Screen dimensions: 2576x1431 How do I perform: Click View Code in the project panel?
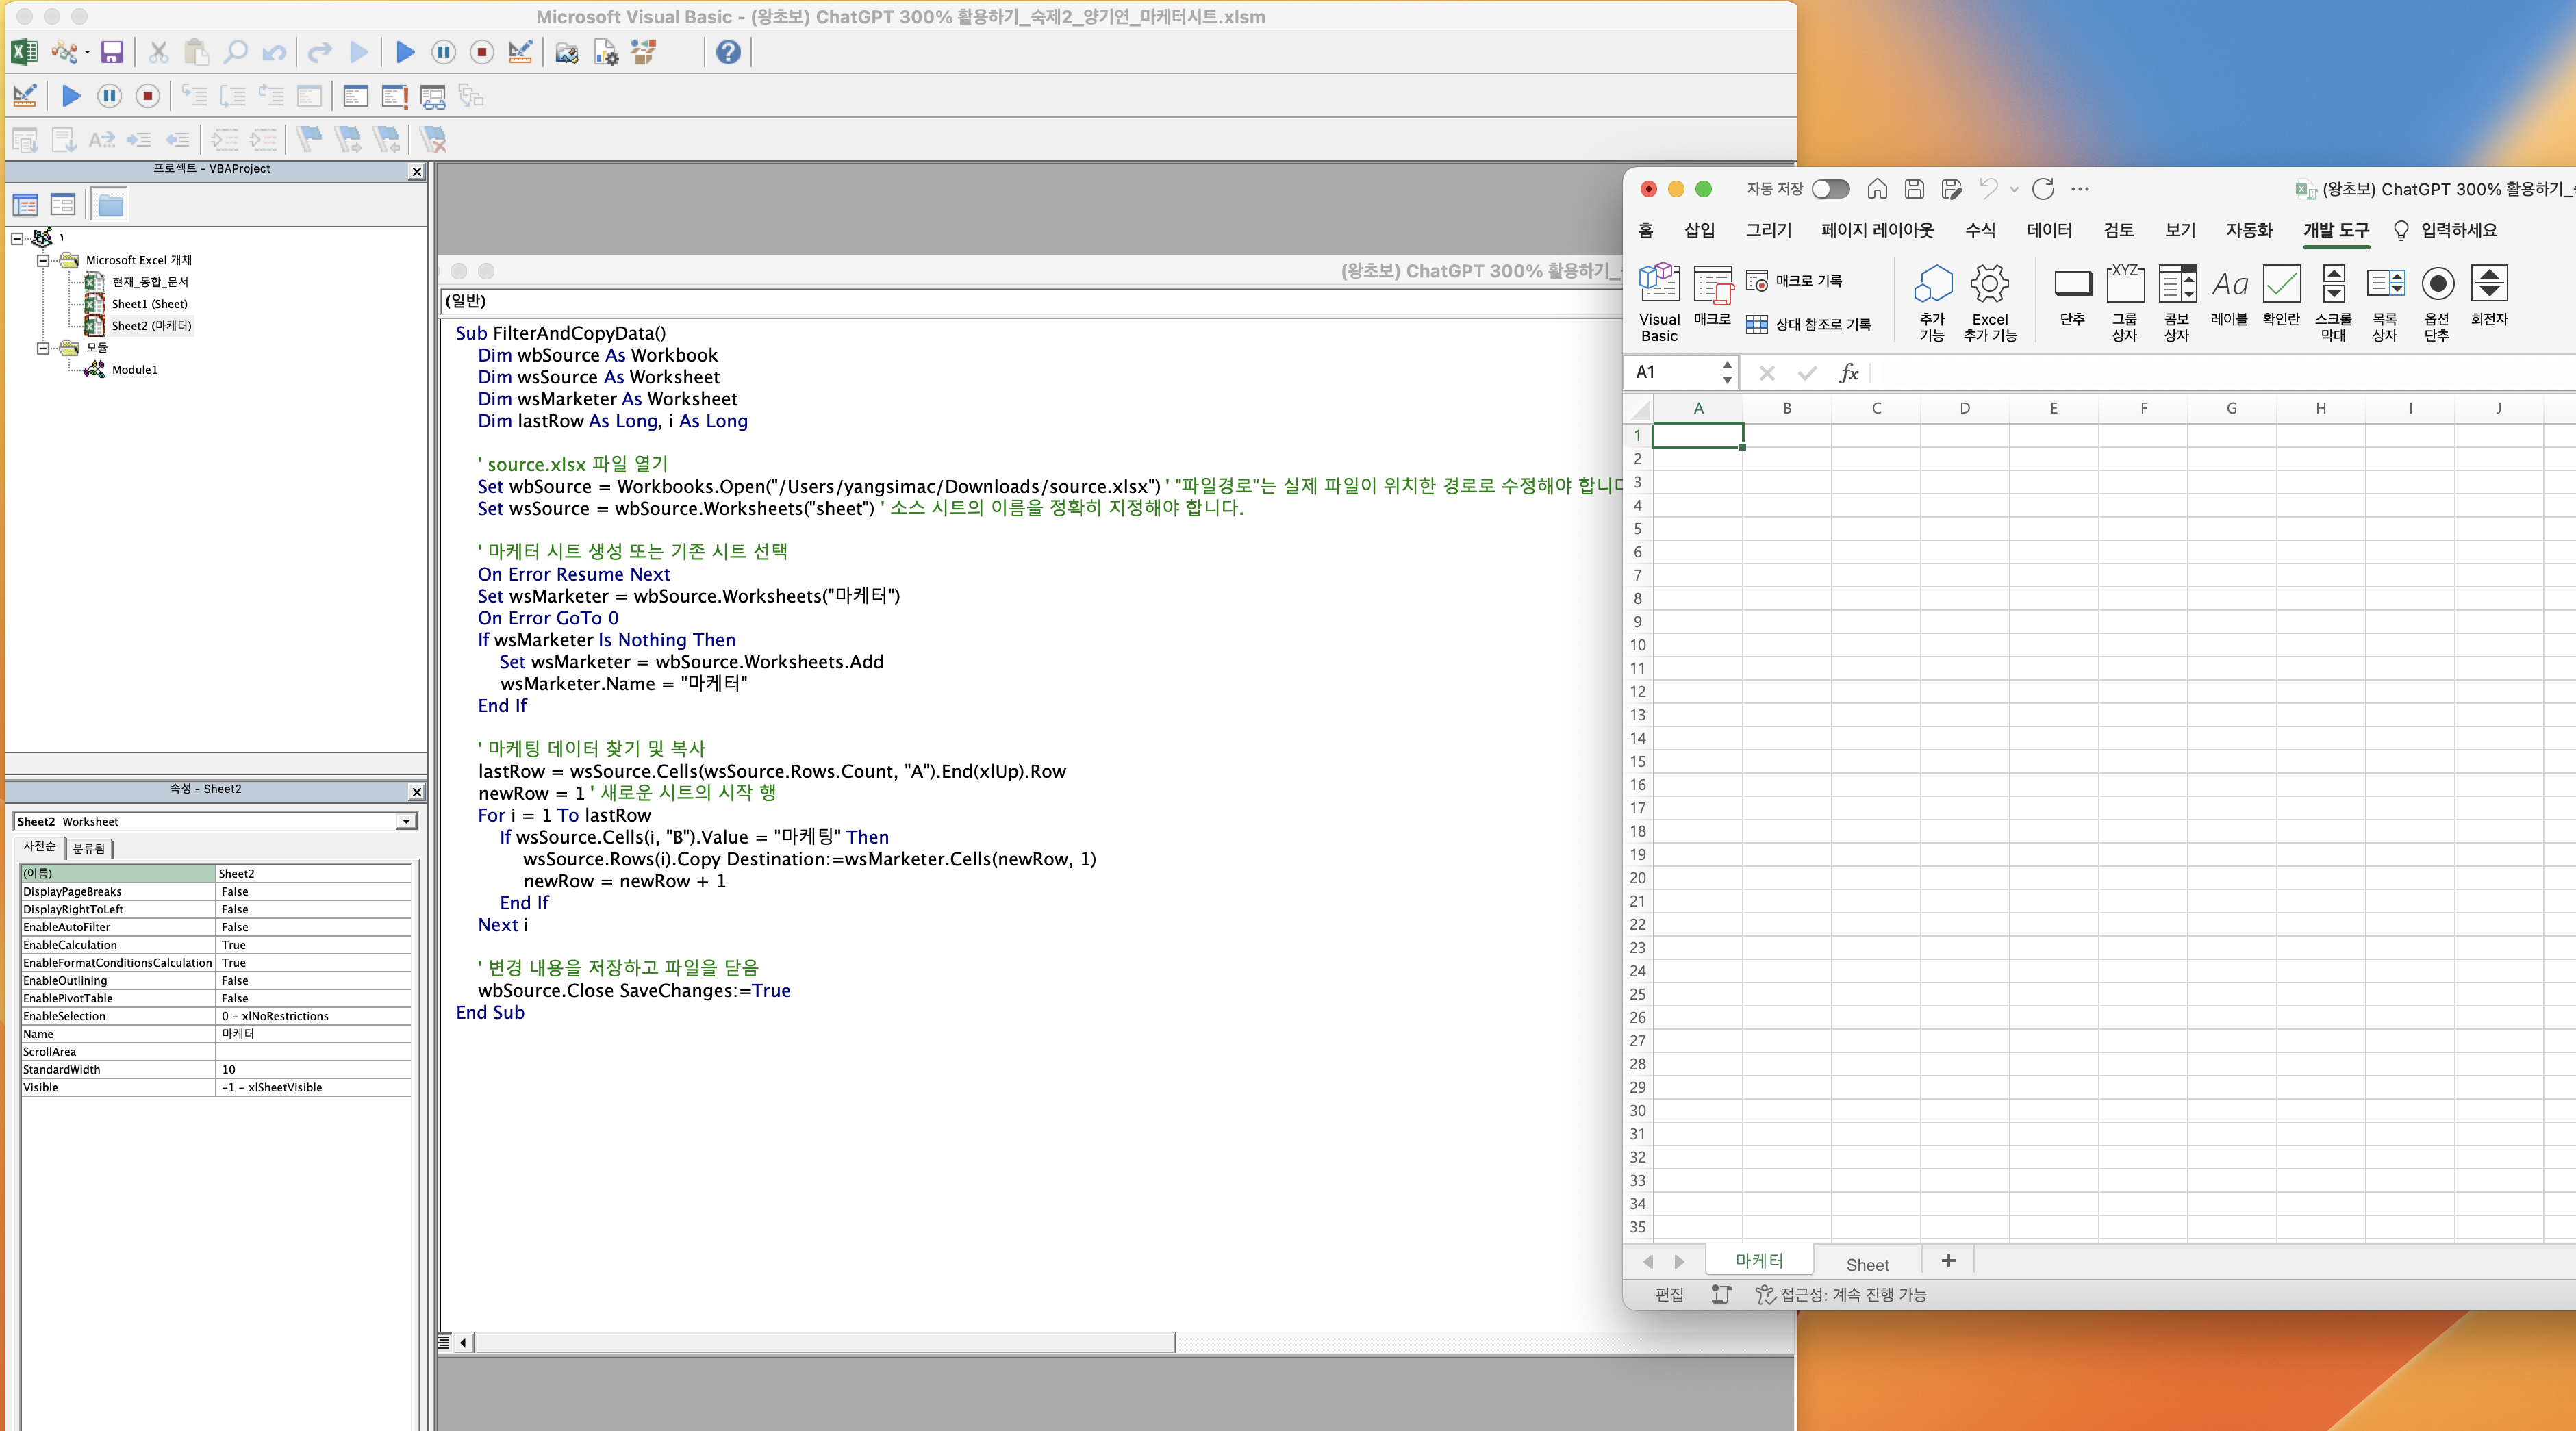(25, 205)
